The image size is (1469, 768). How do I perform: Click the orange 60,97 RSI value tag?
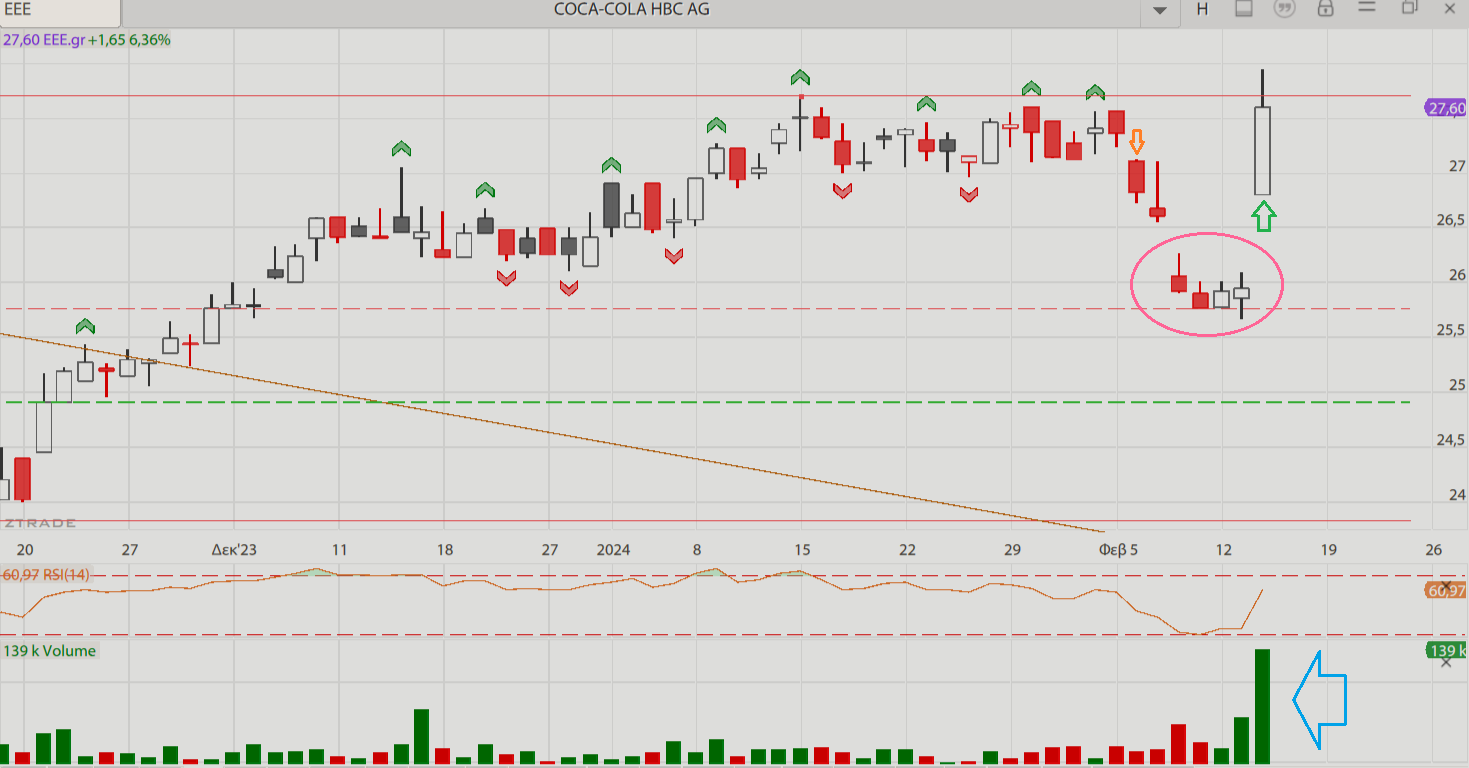(x=1446, y=590)
